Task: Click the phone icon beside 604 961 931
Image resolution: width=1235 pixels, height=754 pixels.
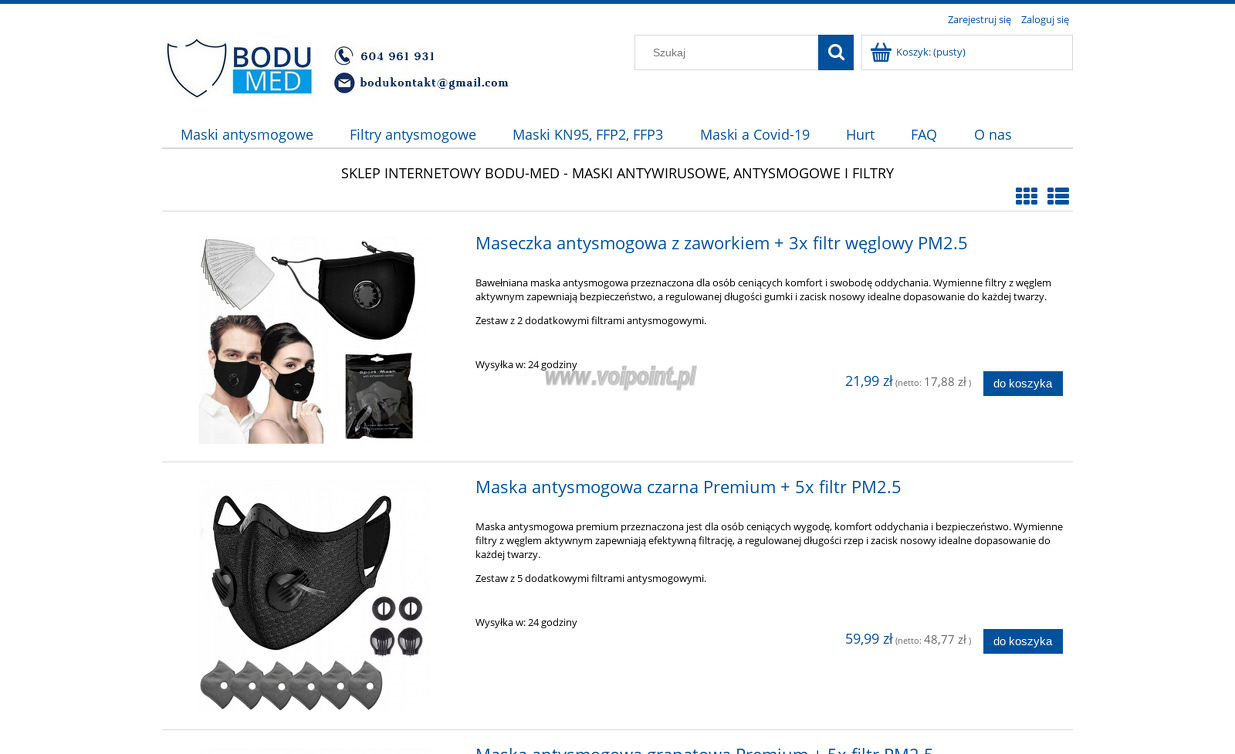Action: point(344,56)
